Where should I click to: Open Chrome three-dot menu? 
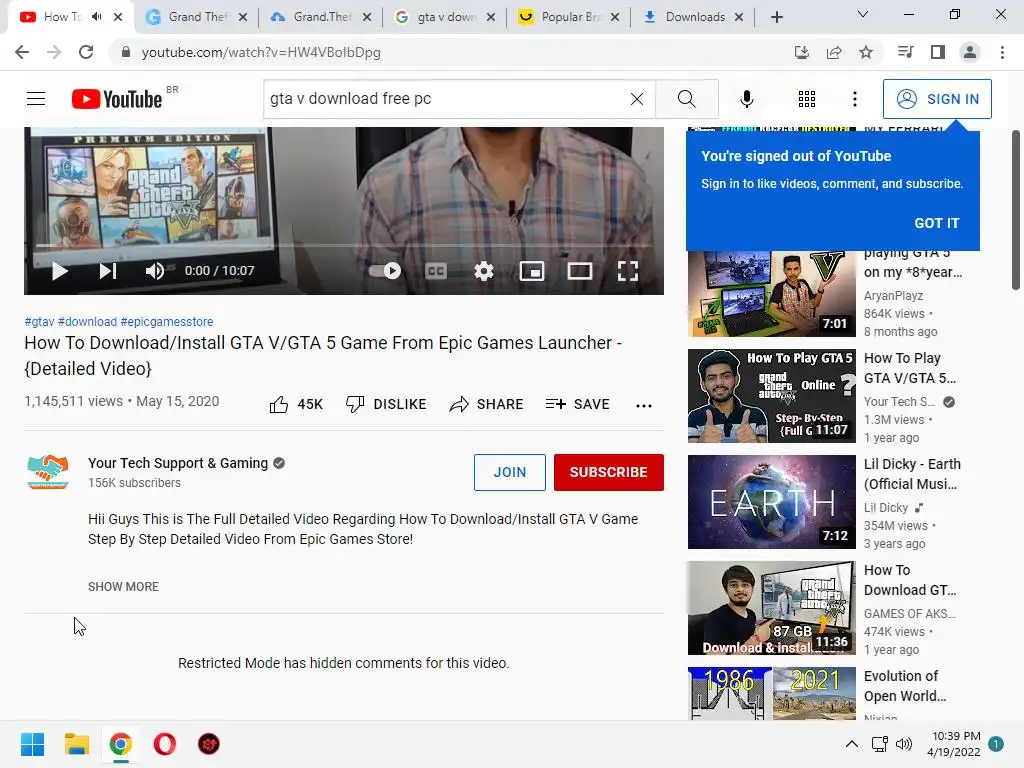1002,52
